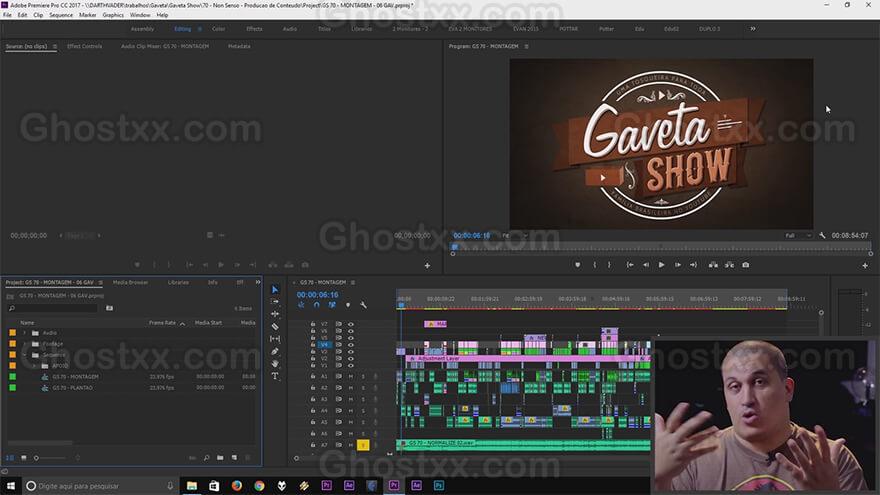Viewport: 880px width, 495px height.
Task: Solo audio track A4
Action: click(x=363, y=411)
